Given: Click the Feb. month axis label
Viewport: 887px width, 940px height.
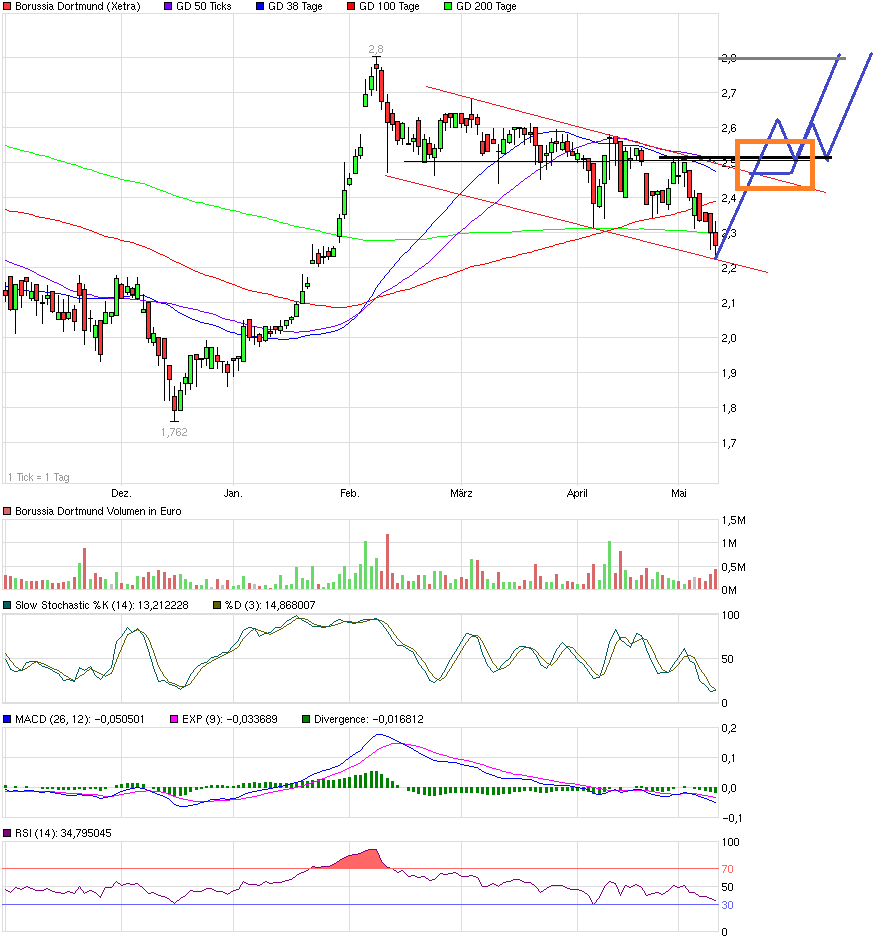Looking at the screenshot, I should pyautogui.click(x=350, y=493).
